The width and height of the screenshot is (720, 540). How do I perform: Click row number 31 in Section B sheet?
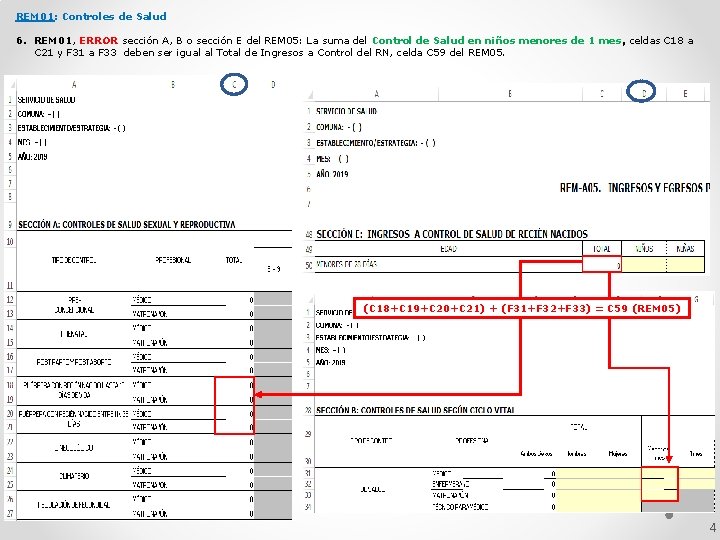click(308, 473)
